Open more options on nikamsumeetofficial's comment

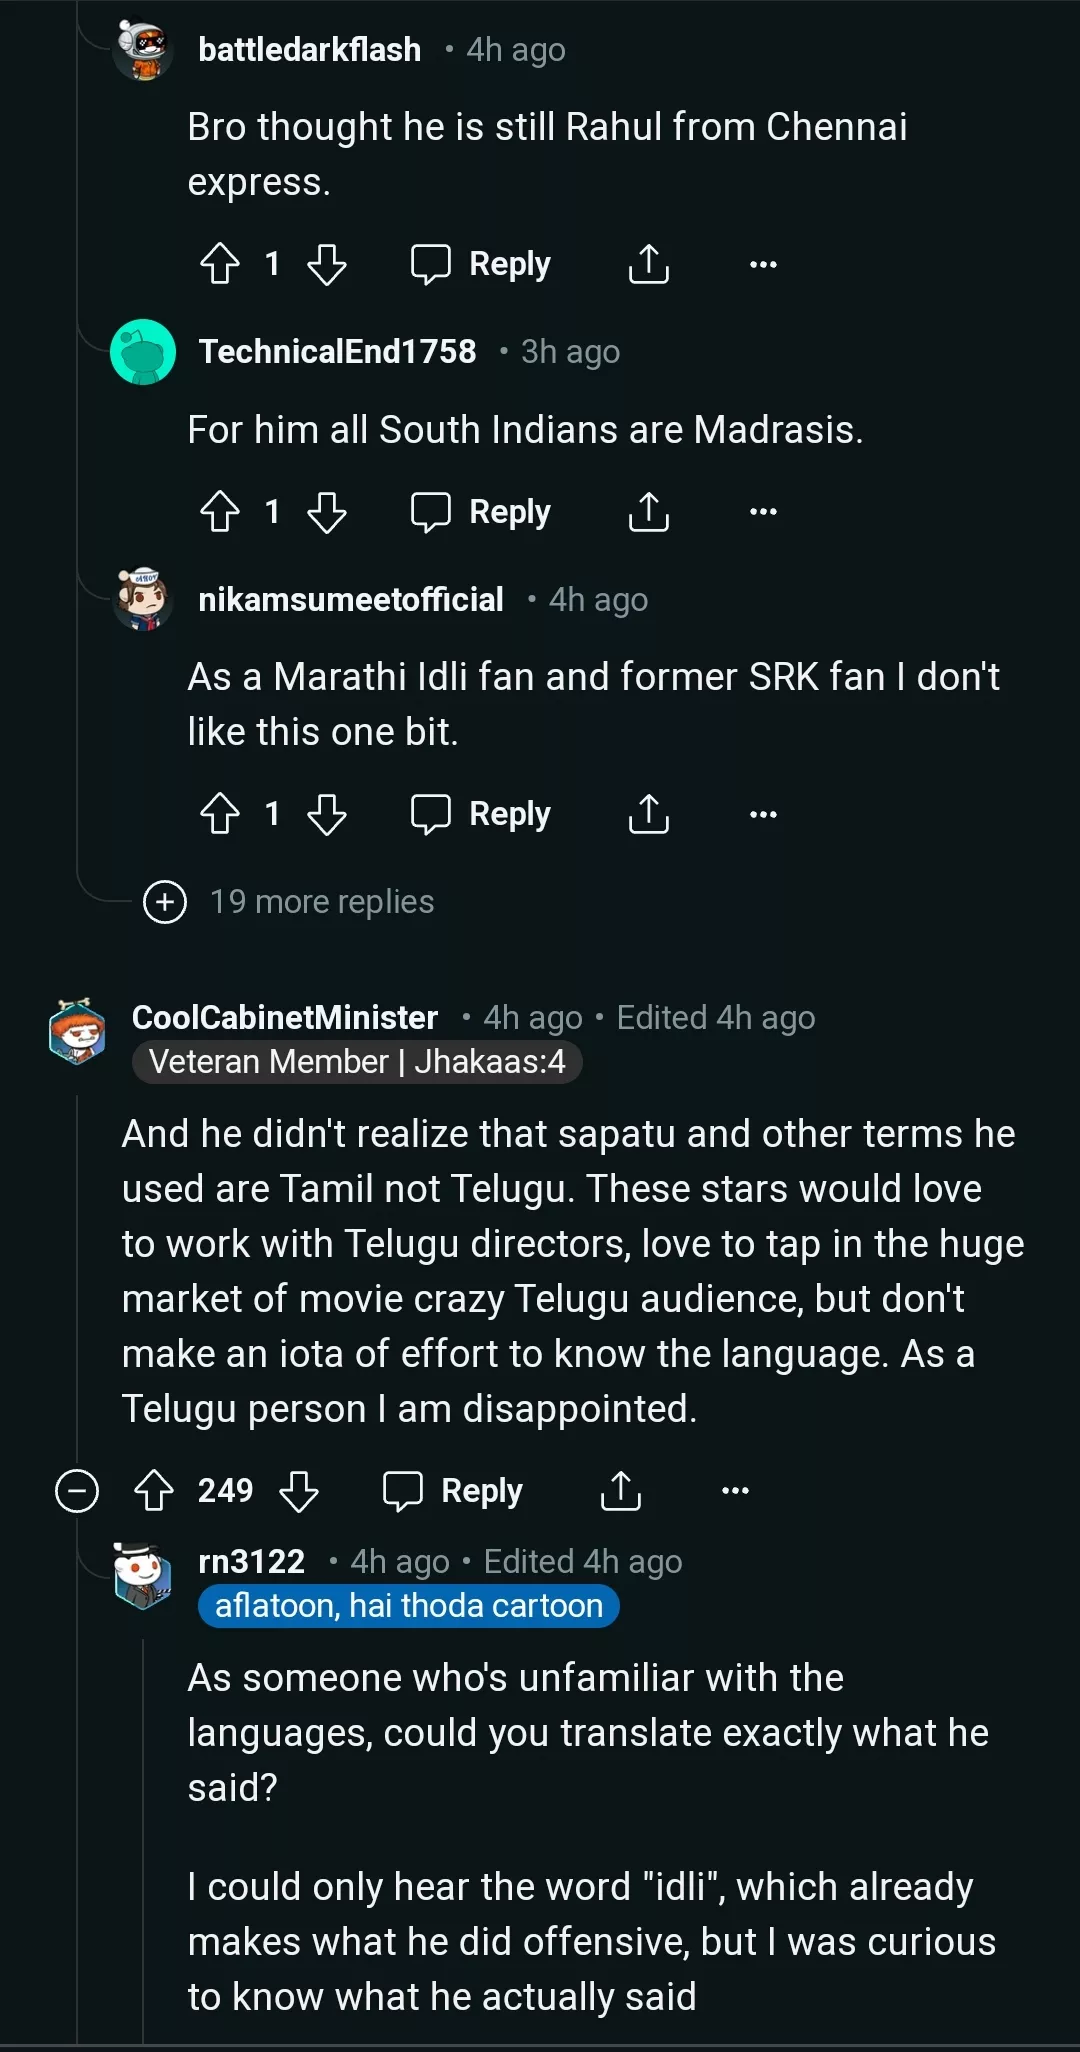tap(763, 814)
